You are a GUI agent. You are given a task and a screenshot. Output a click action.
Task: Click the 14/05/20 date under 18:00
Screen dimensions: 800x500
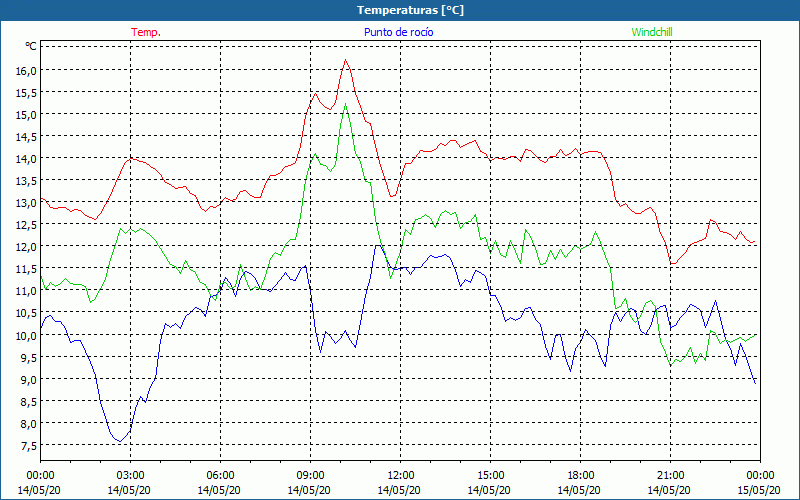tap(579, 490)
